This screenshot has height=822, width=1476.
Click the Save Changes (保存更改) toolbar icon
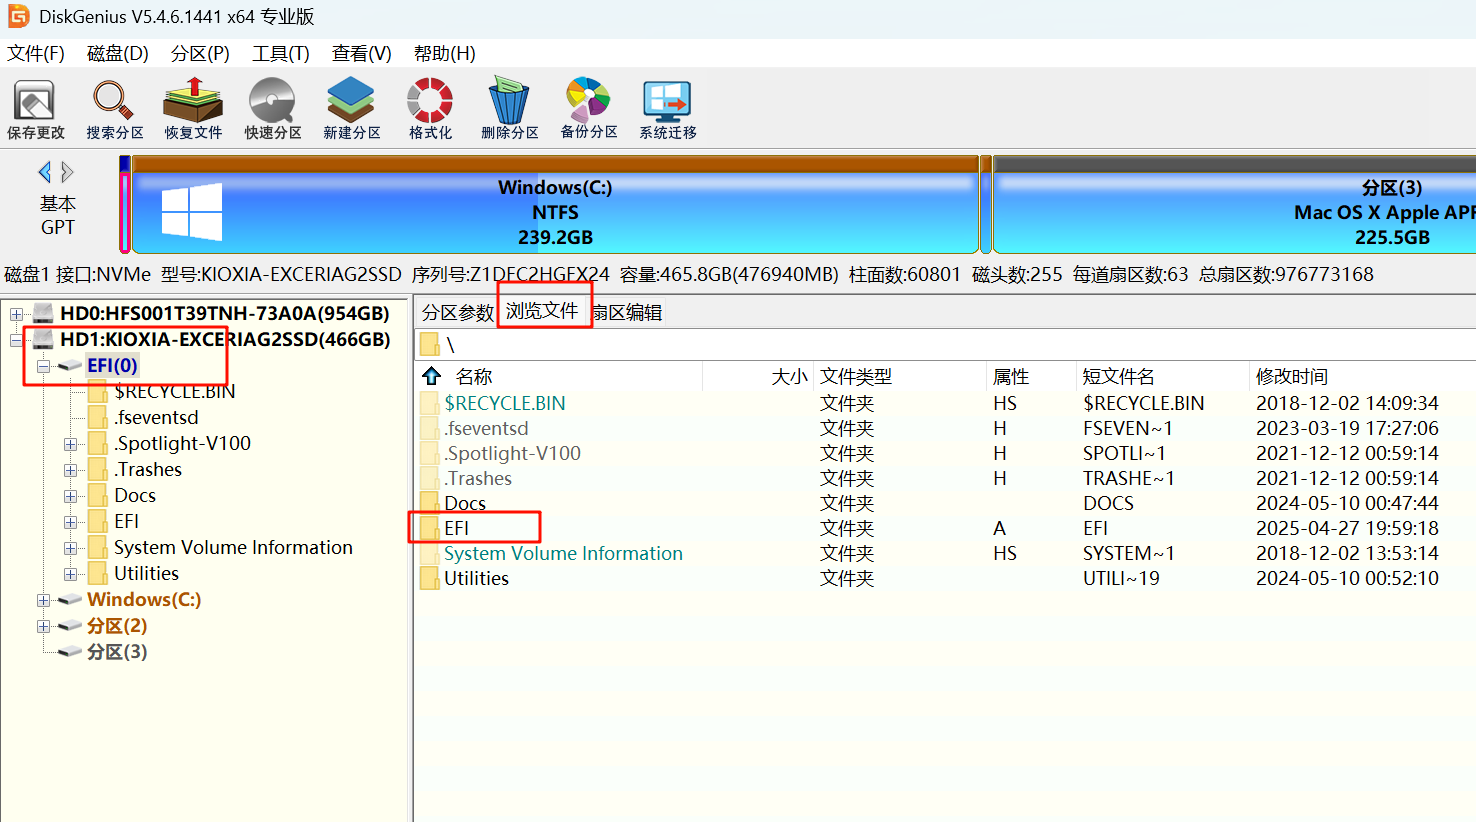36,108
